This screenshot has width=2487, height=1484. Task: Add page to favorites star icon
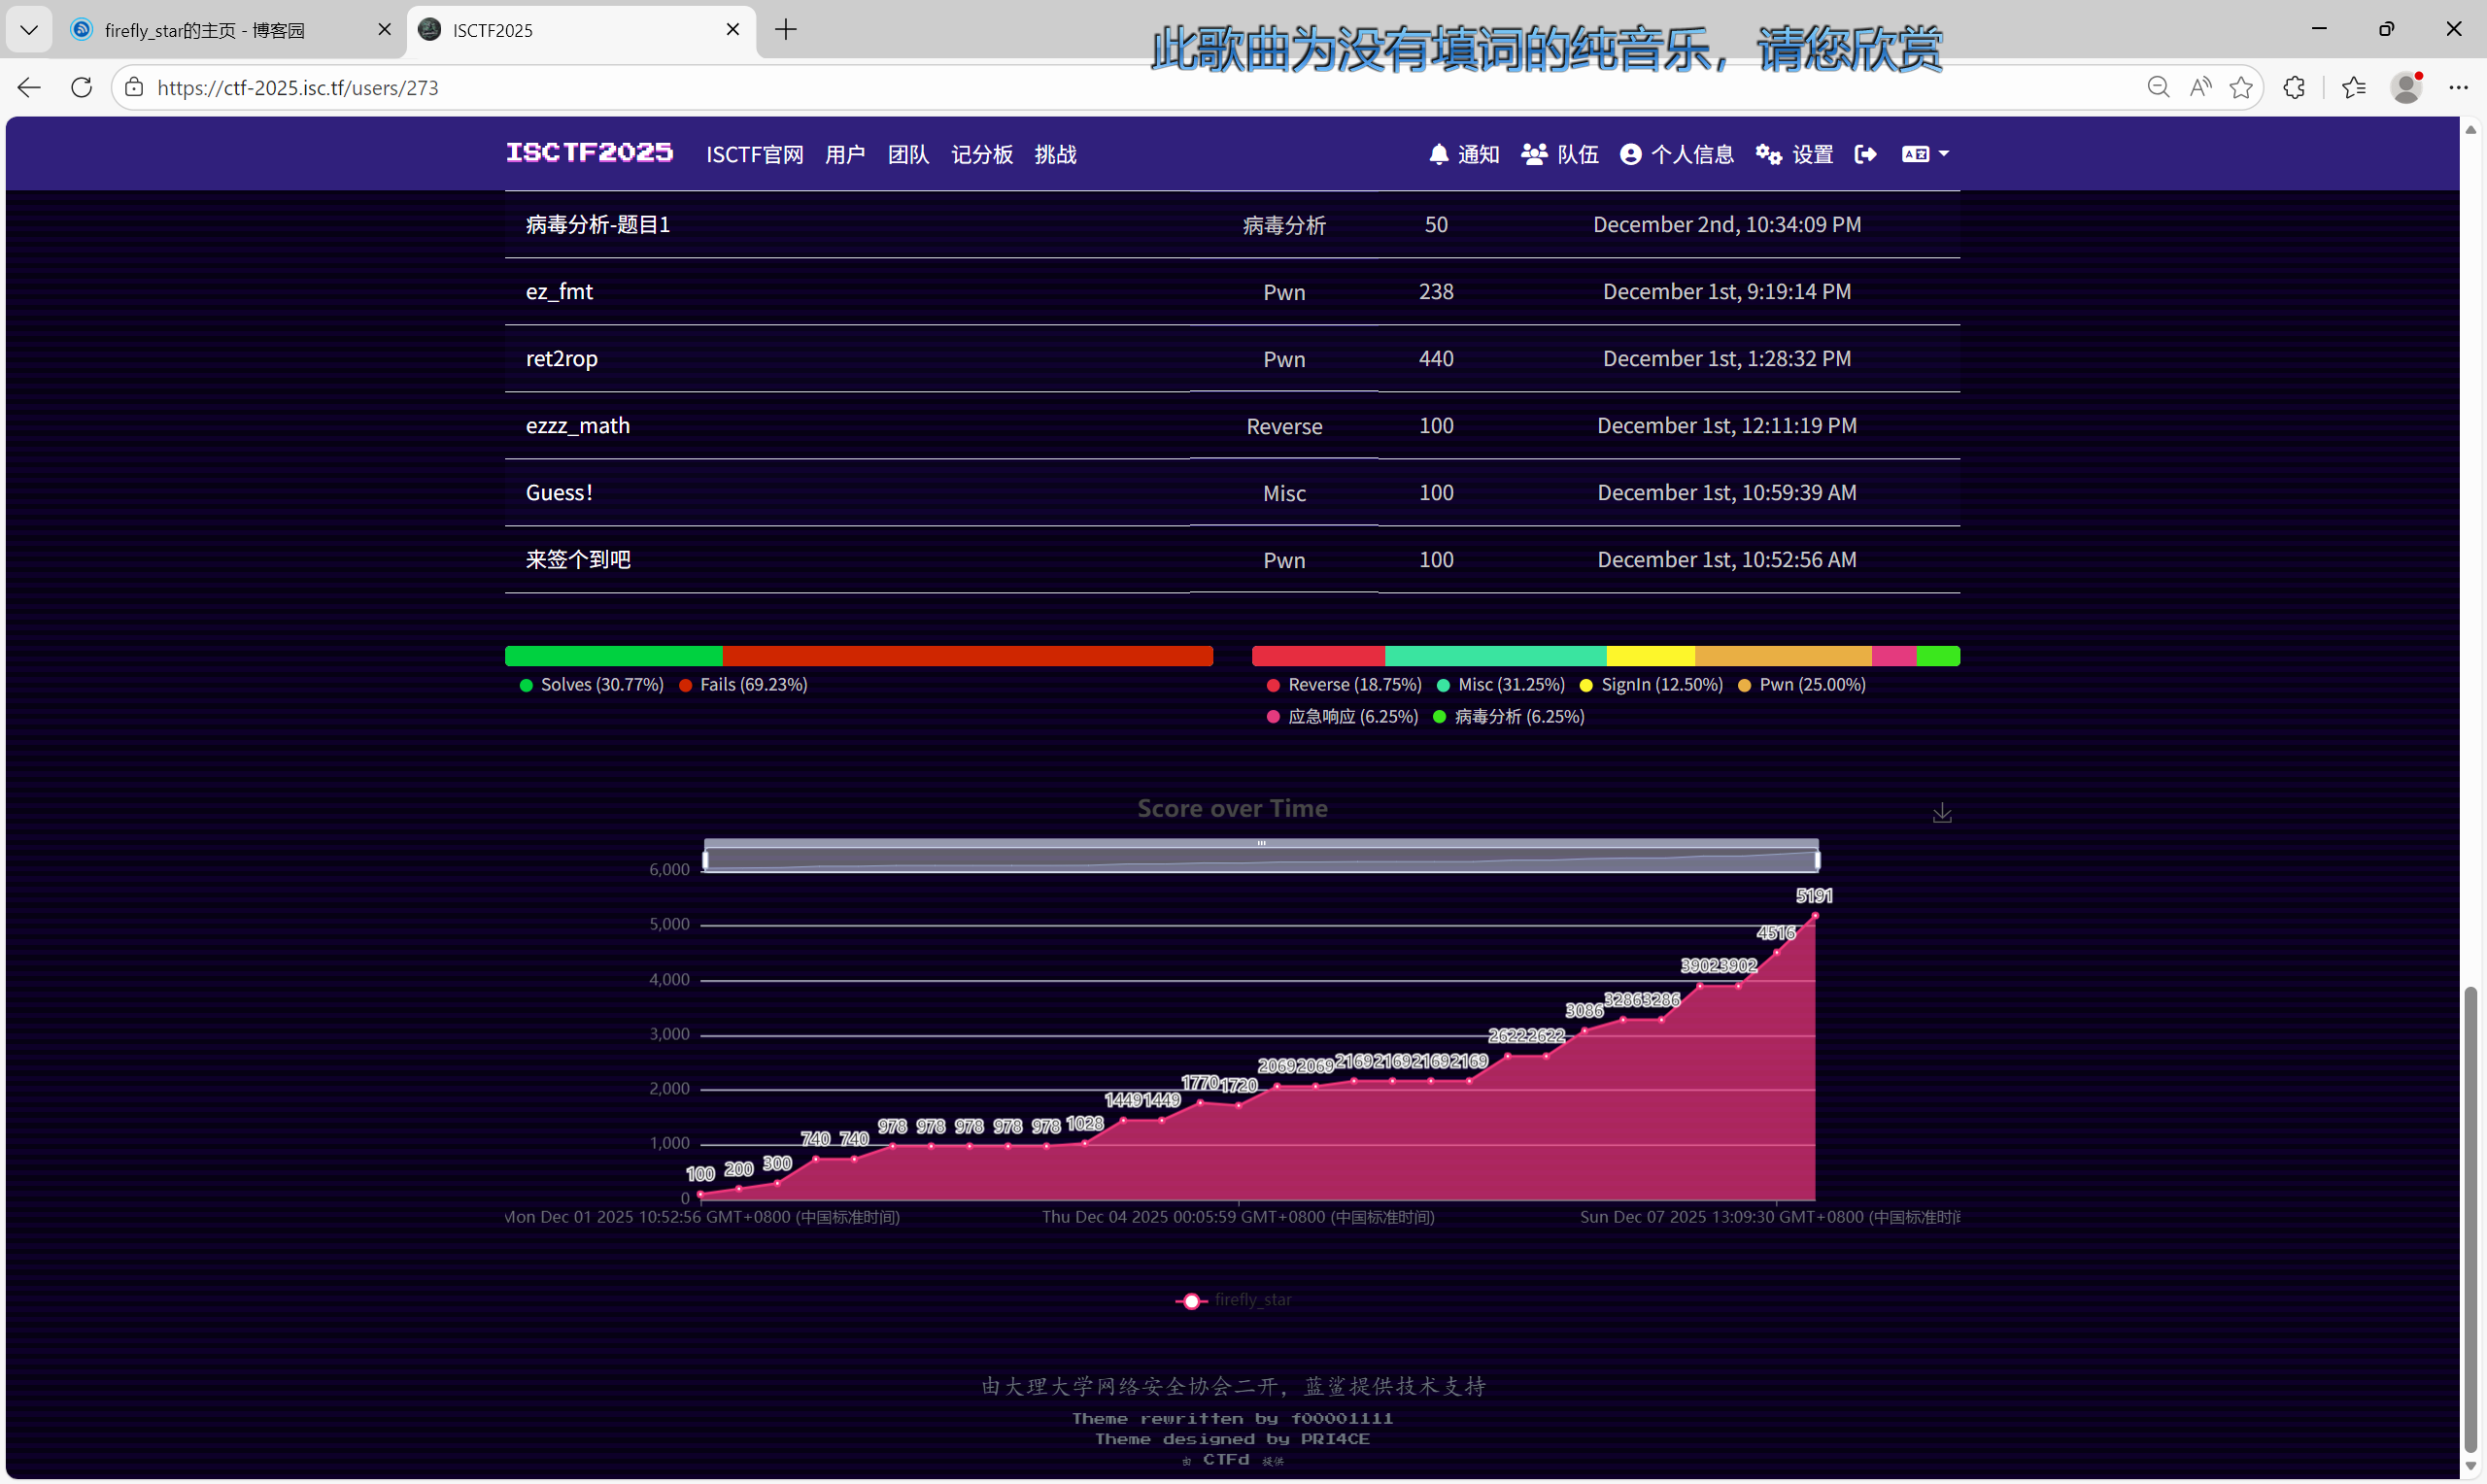click(2241, 87)
